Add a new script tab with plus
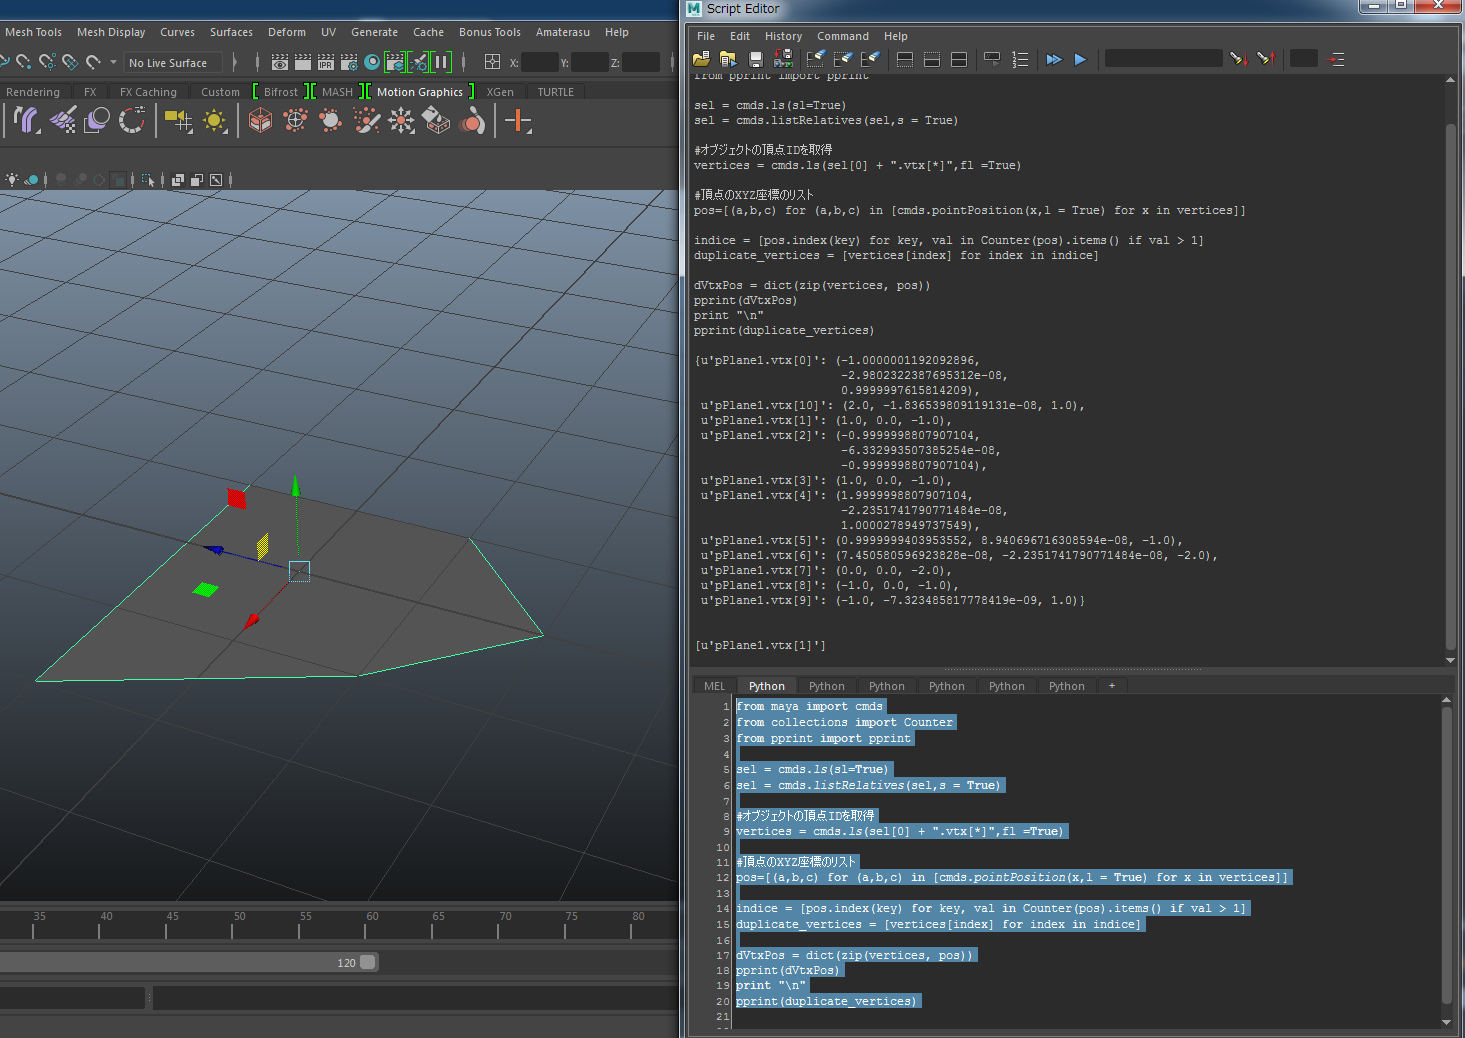Viewport: 1465px width, 1038px height. click(1111, 686)
